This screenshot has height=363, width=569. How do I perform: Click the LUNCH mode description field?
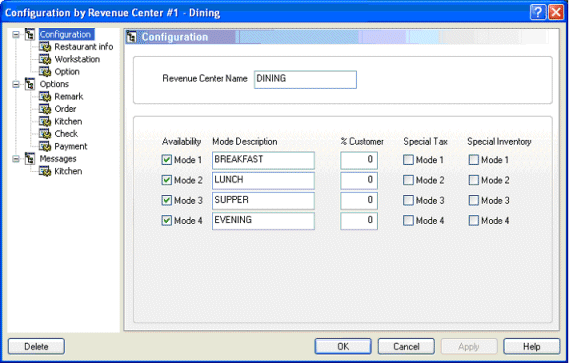[263, 180]
